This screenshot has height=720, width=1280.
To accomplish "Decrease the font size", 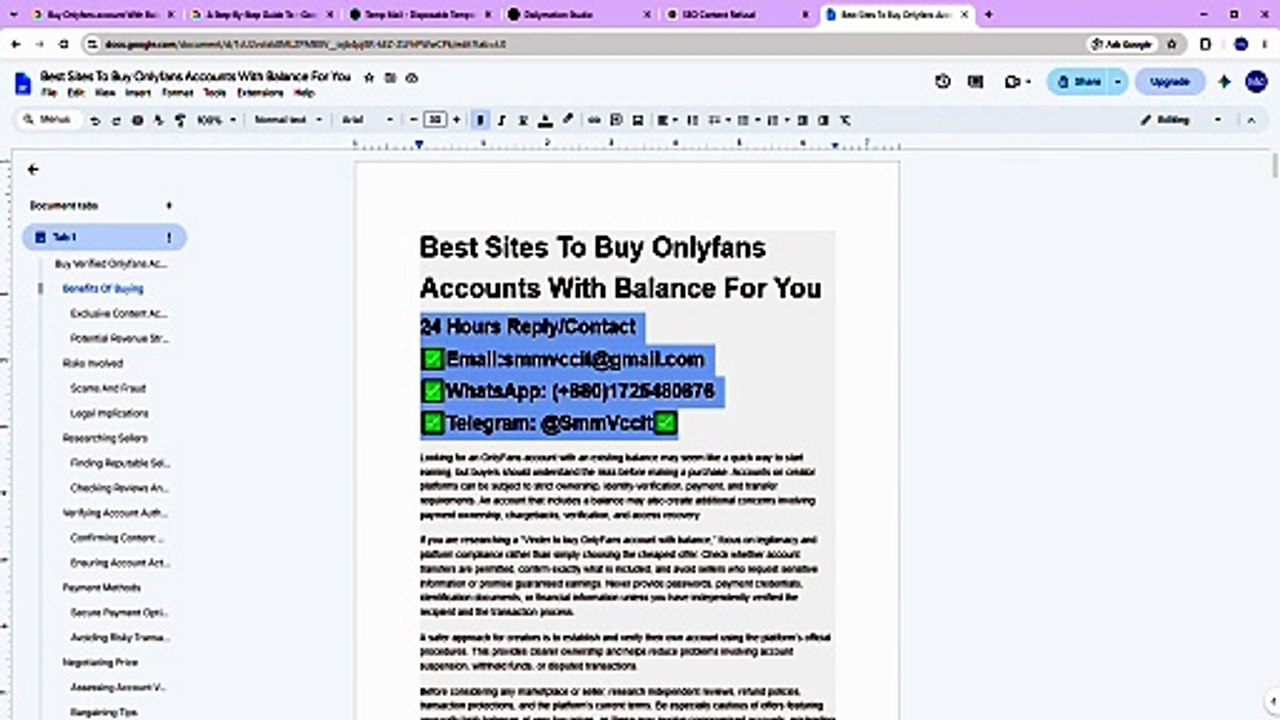I will tap(414, 120).
